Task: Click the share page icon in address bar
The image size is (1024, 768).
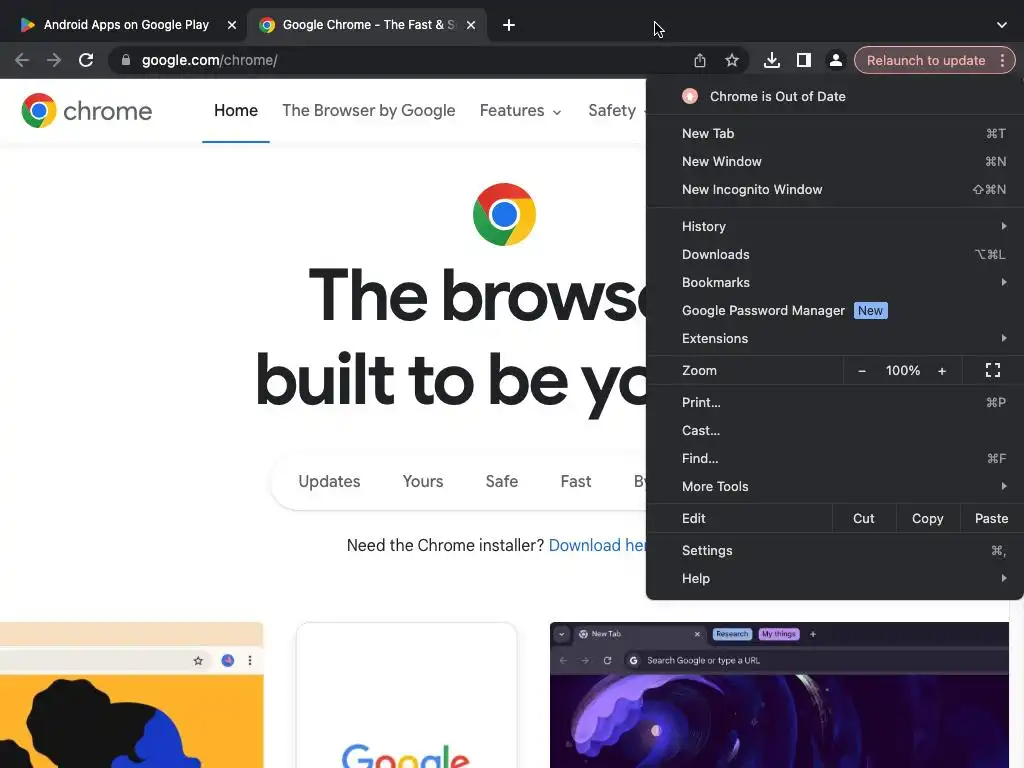Action: (x=699, y=60)
